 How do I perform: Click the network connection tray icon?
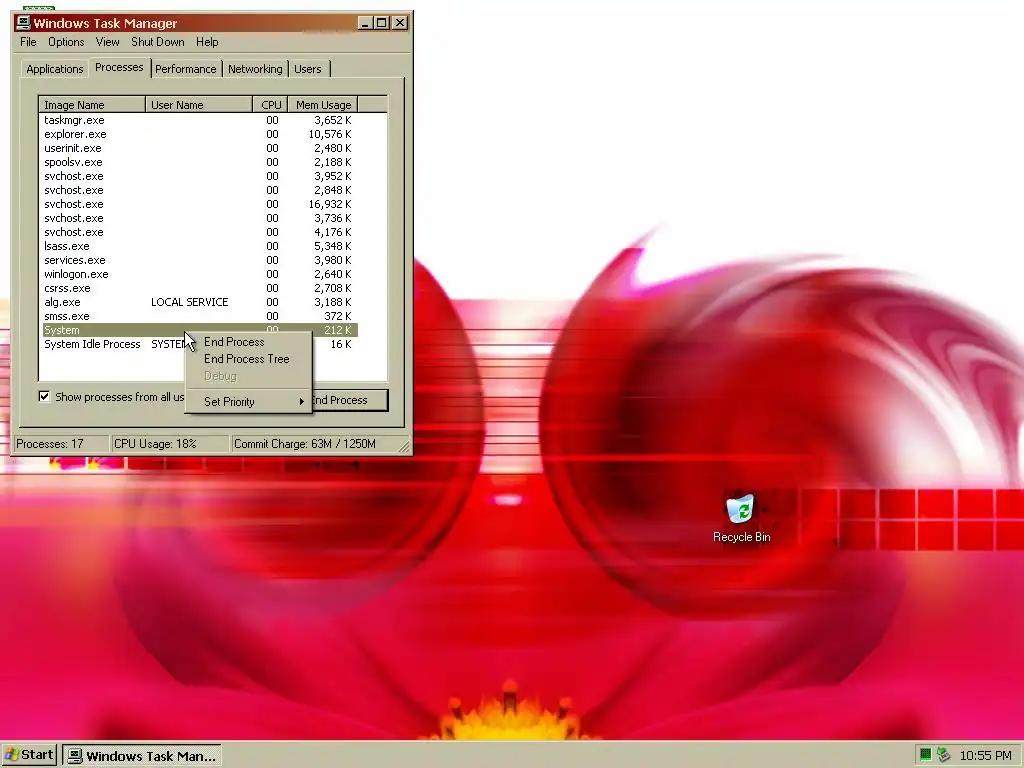pos(942,755)
